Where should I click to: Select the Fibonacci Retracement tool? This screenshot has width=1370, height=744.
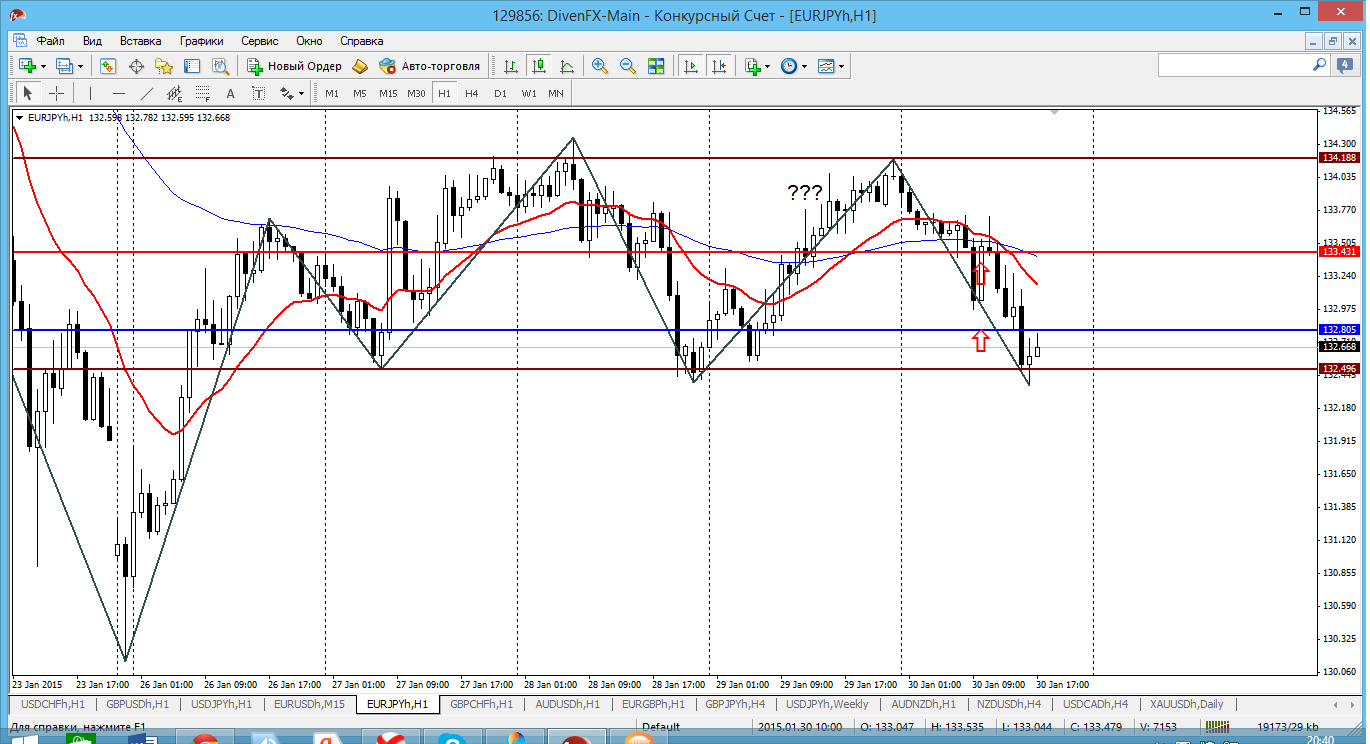pyautogui.click(x=203, y=93)
